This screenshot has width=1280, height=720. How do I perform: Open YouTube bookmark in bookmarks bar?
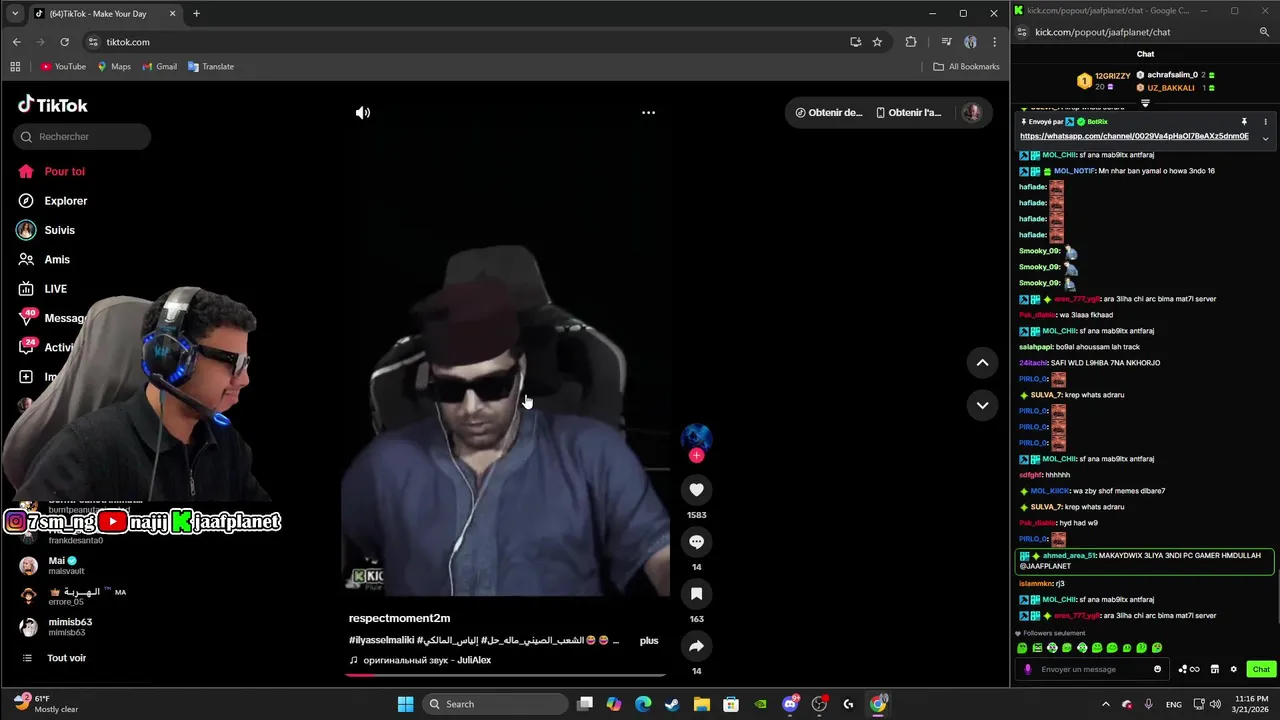click(63, 67)
